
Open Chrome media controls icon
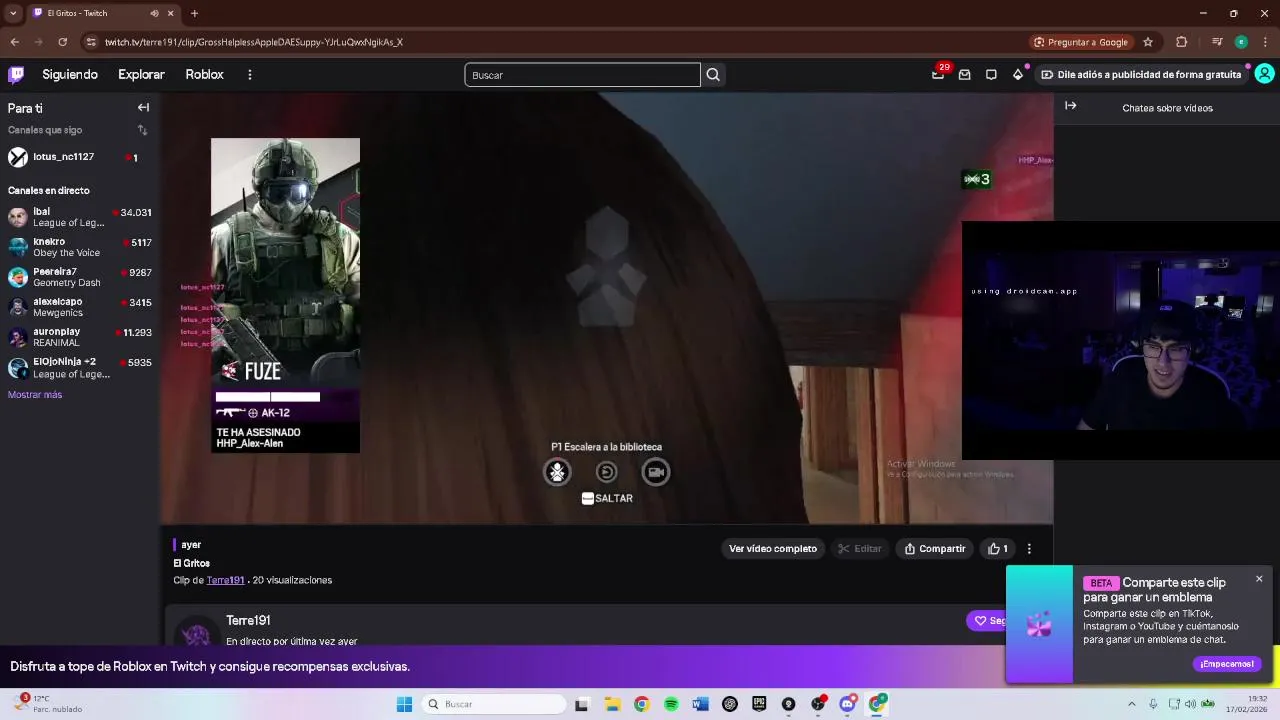1217,42
